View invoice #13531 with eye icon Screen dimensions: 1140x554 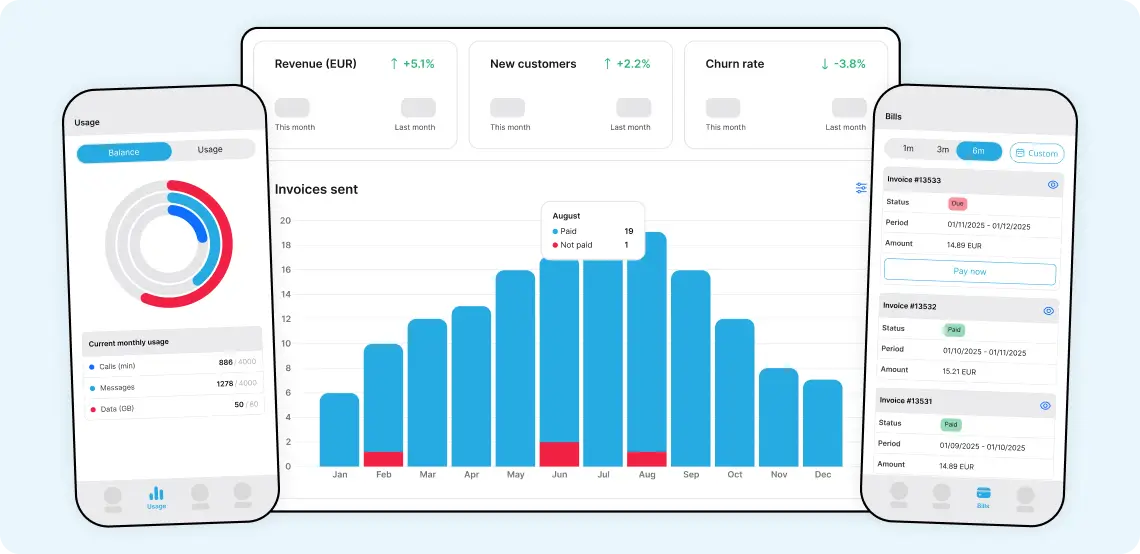(x=1045, y=405)
